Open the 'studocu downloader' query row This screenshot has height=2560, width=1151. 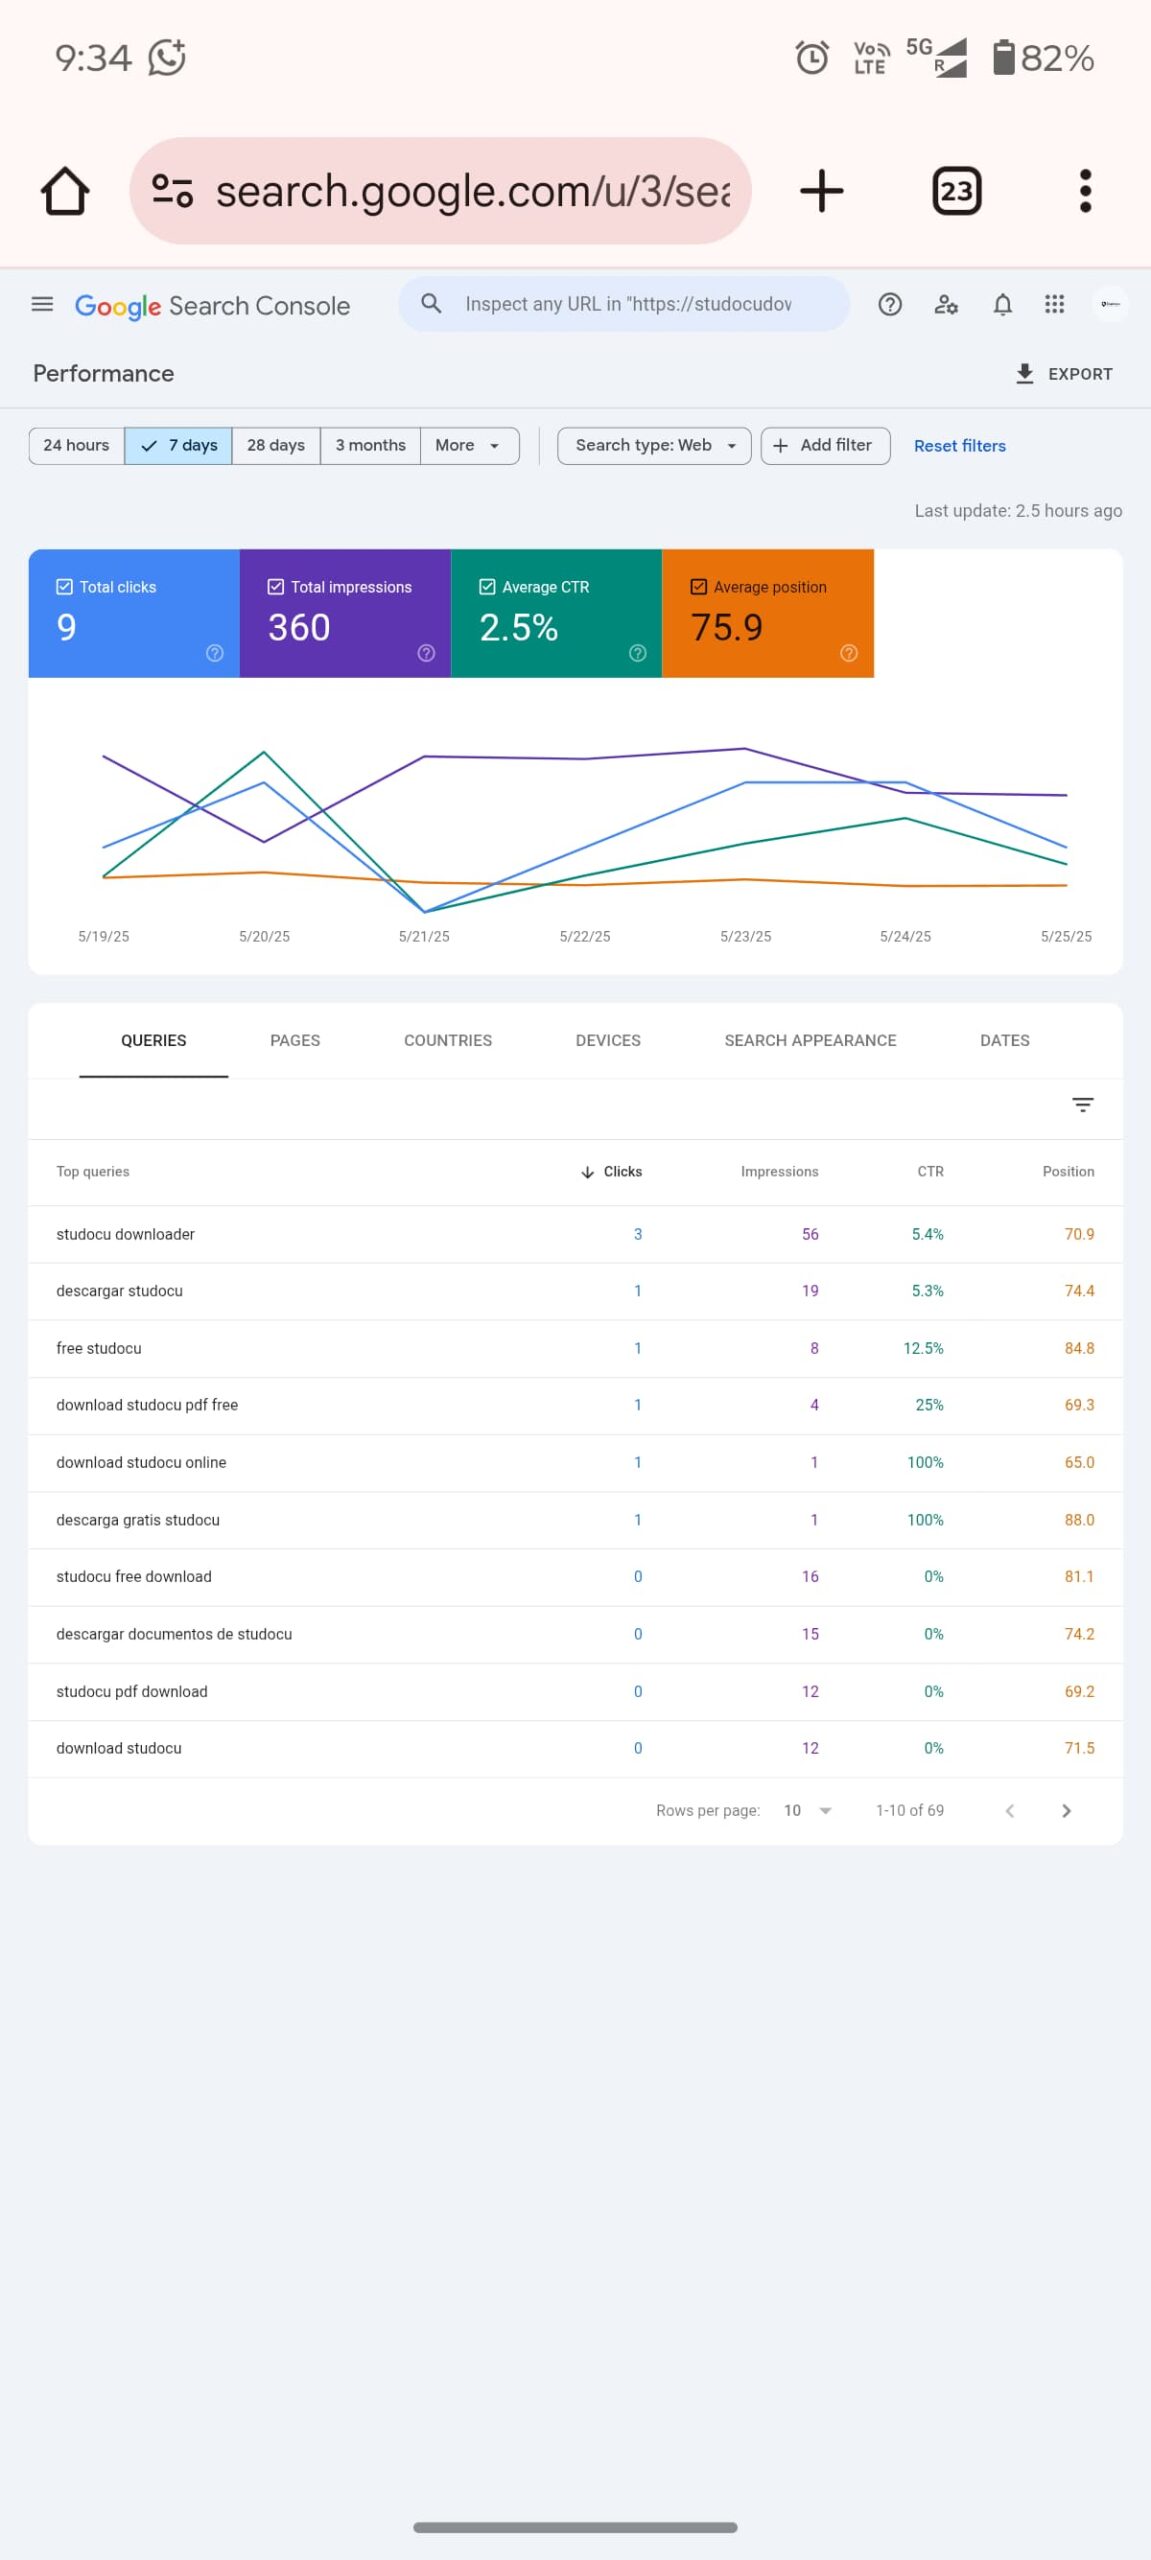click(575, 1234)
